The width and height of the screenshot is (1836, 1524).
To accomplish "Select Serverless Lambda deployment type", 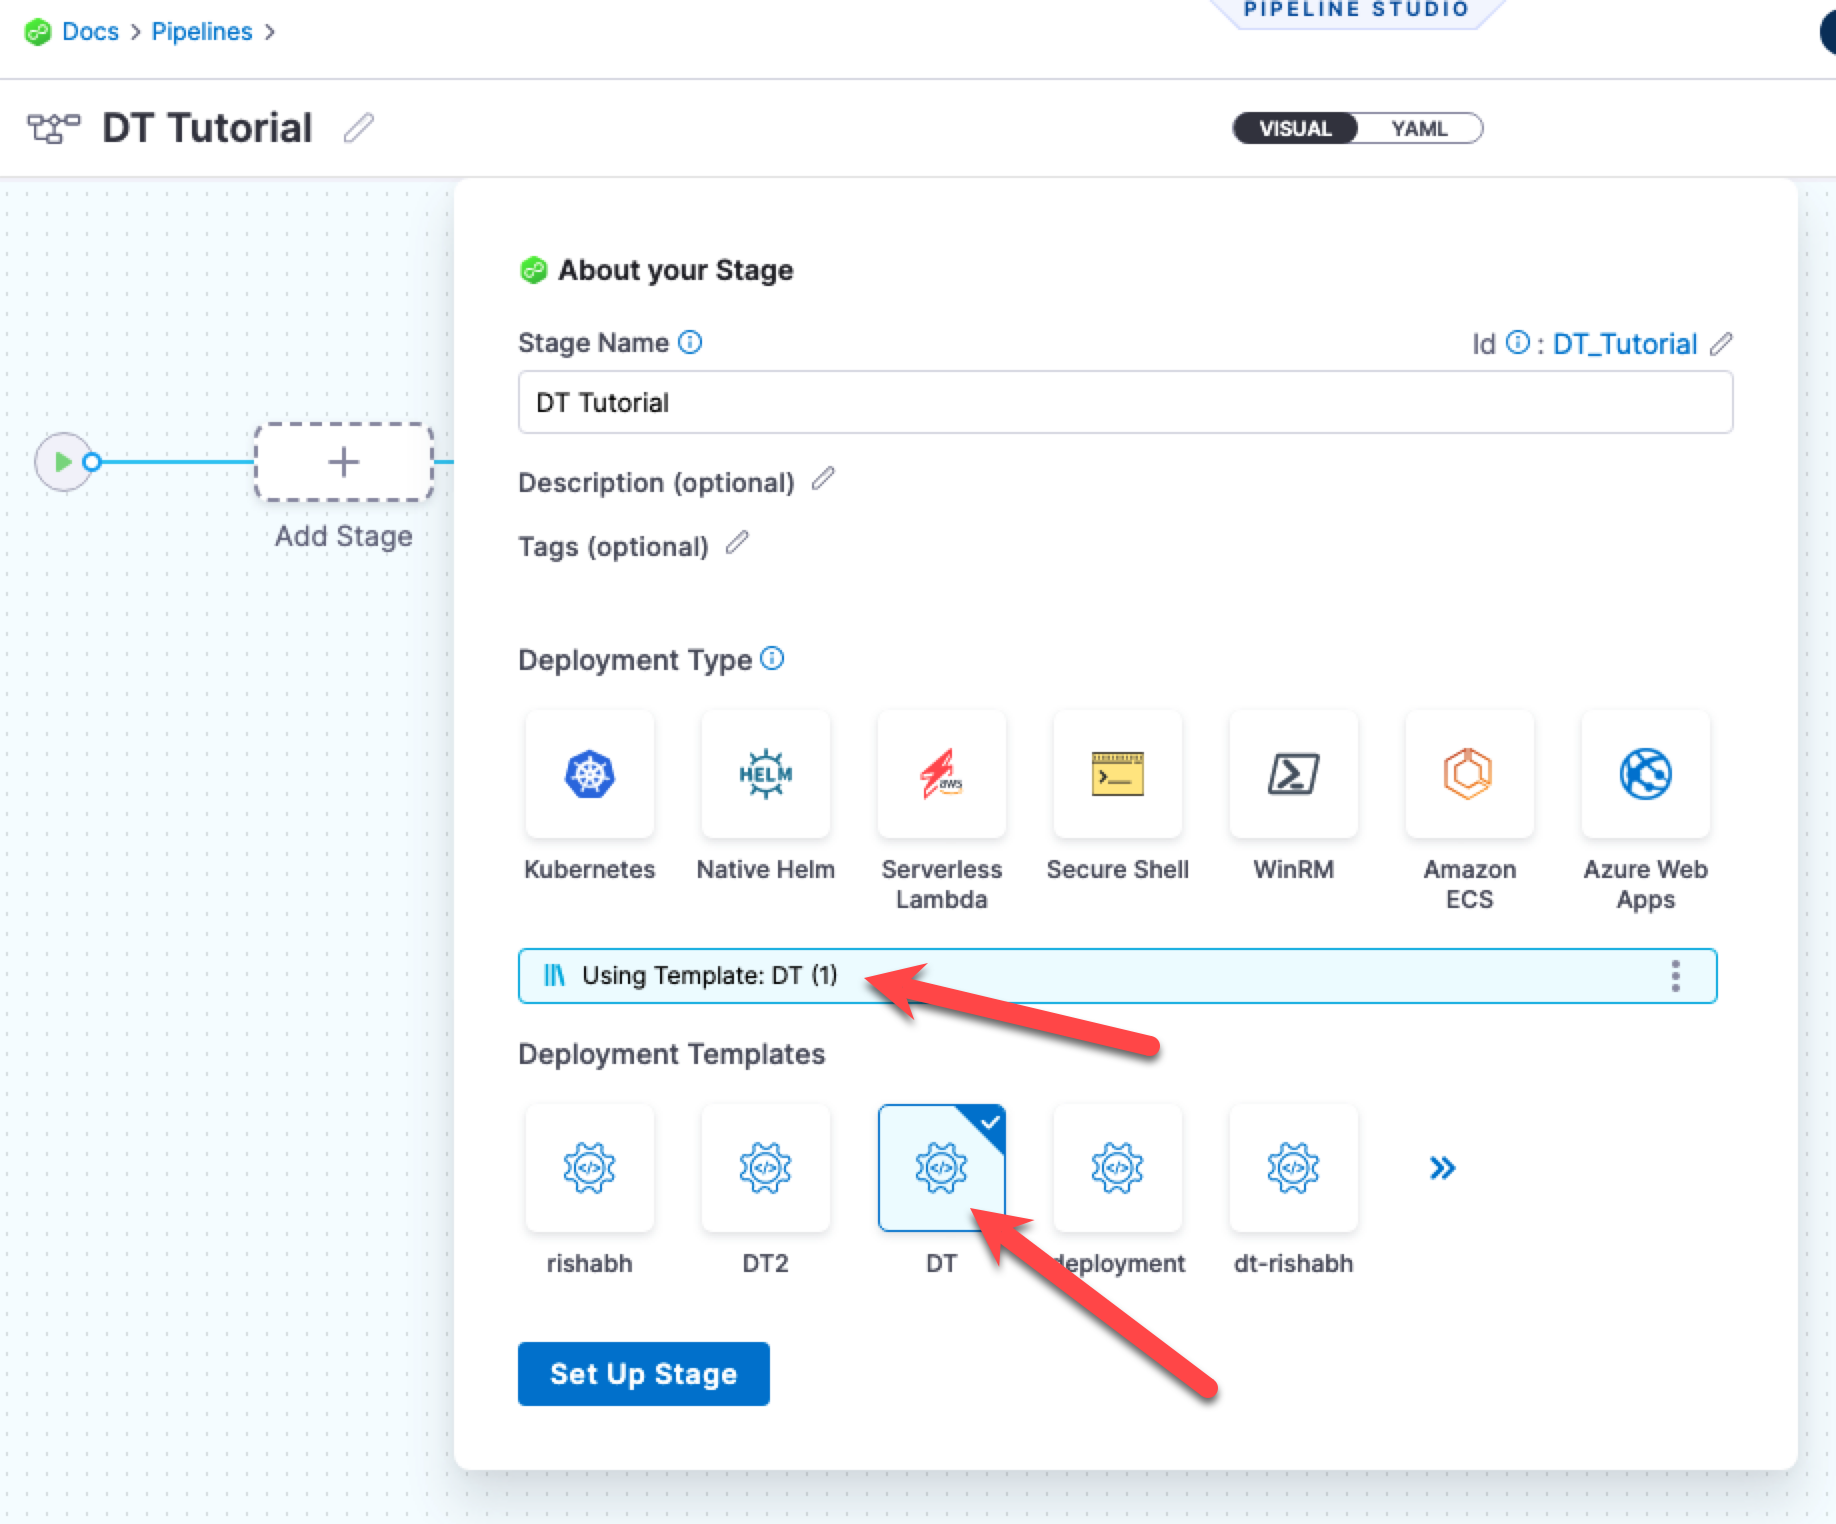I will point(941,775).
